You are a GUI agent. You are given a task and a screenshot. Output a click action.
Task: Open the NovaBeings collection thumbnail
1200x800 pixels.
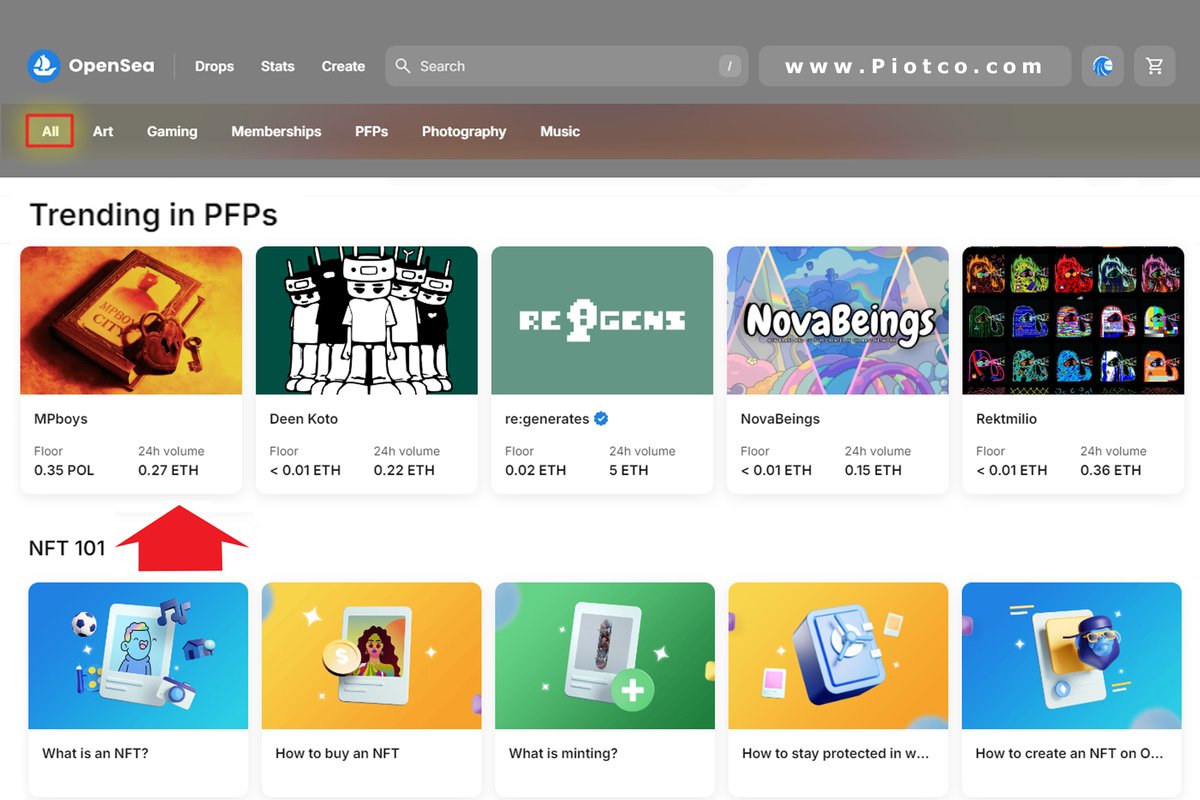tap(837, 320)
